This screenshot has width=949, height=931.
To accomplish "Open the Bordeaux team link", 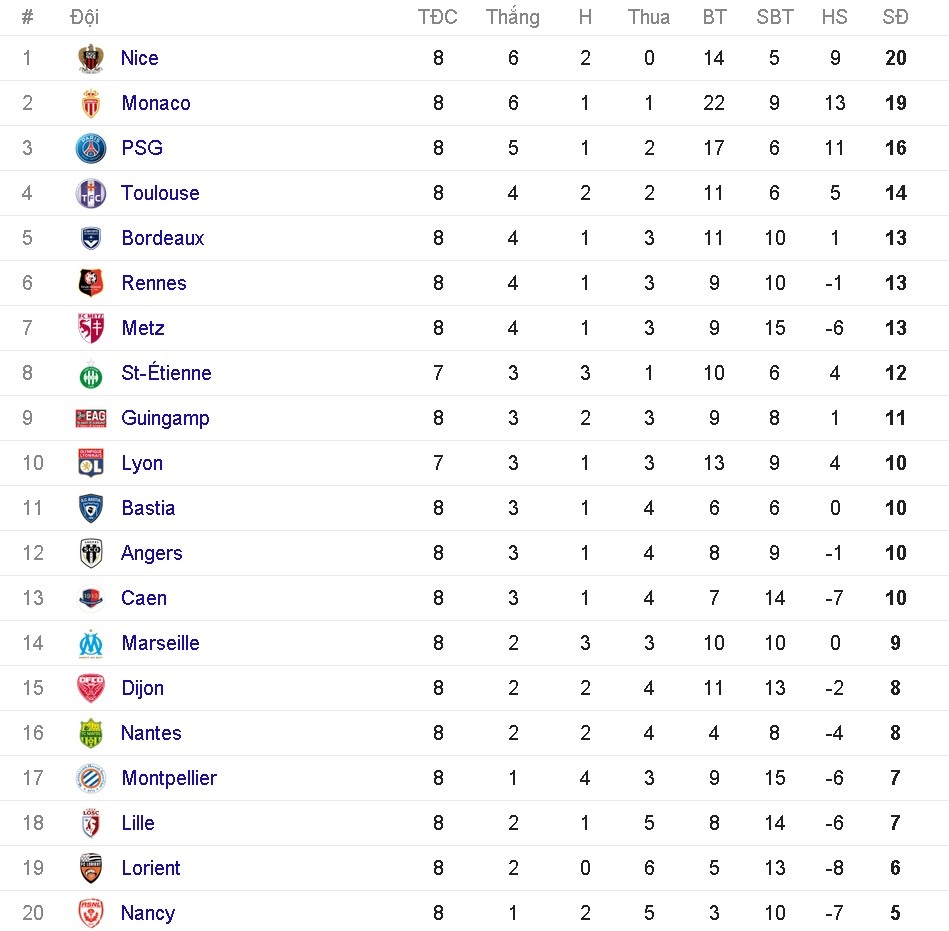I will [x=163, y=238].
